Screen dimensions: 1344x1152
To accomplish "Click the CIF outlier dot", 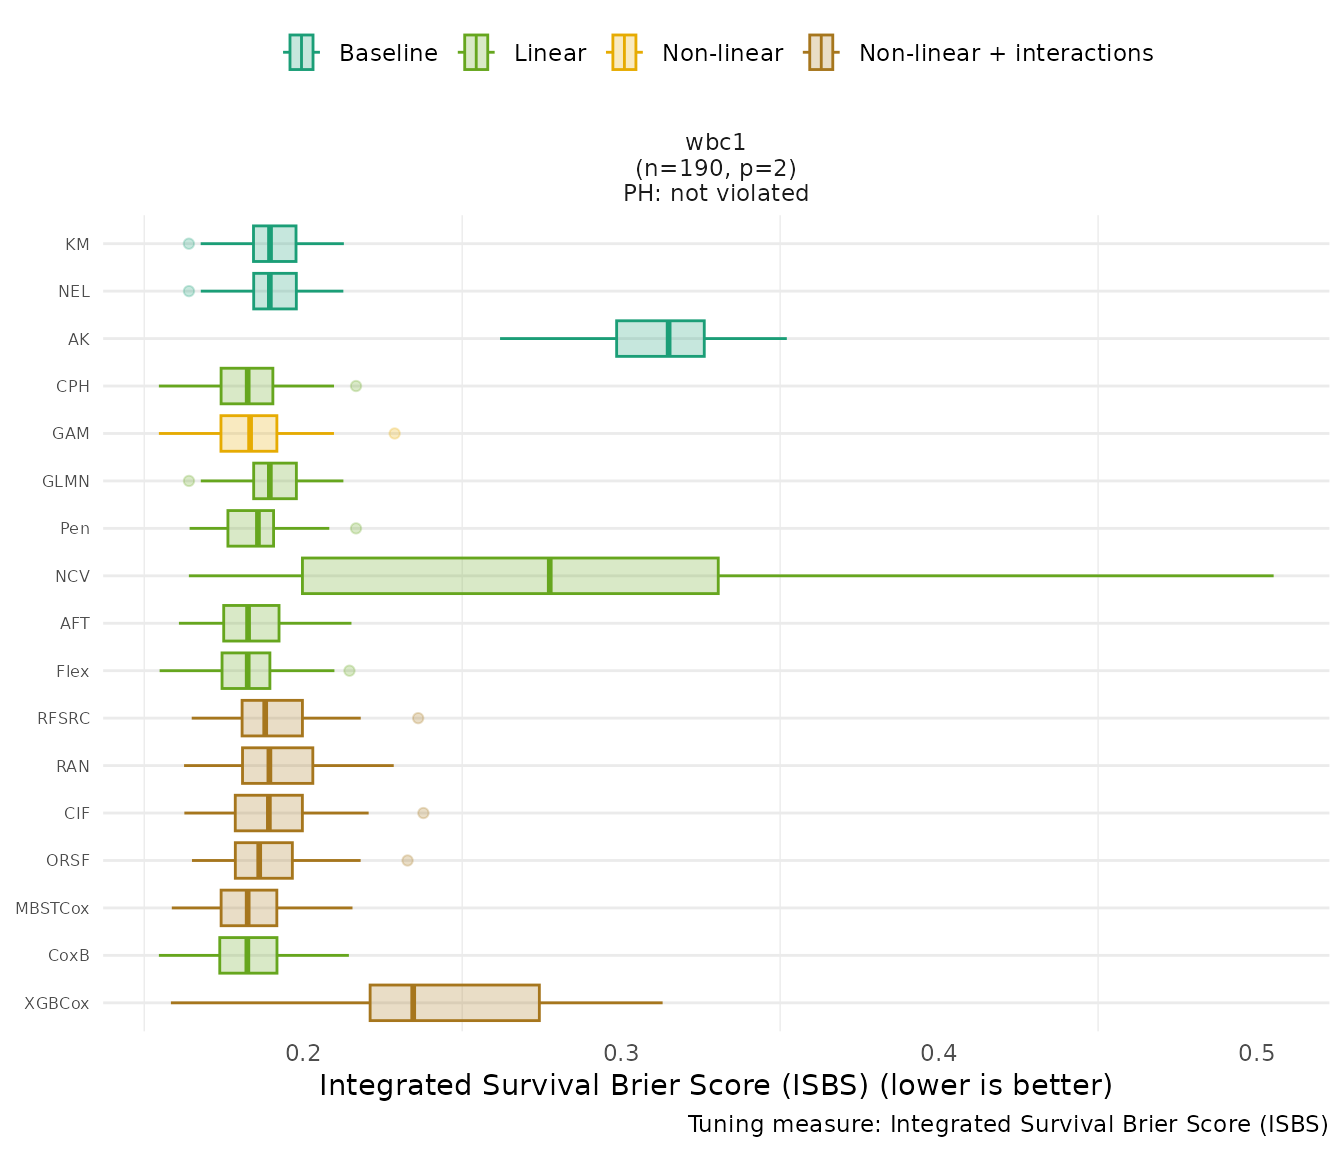I will click(x=423, y=813).
